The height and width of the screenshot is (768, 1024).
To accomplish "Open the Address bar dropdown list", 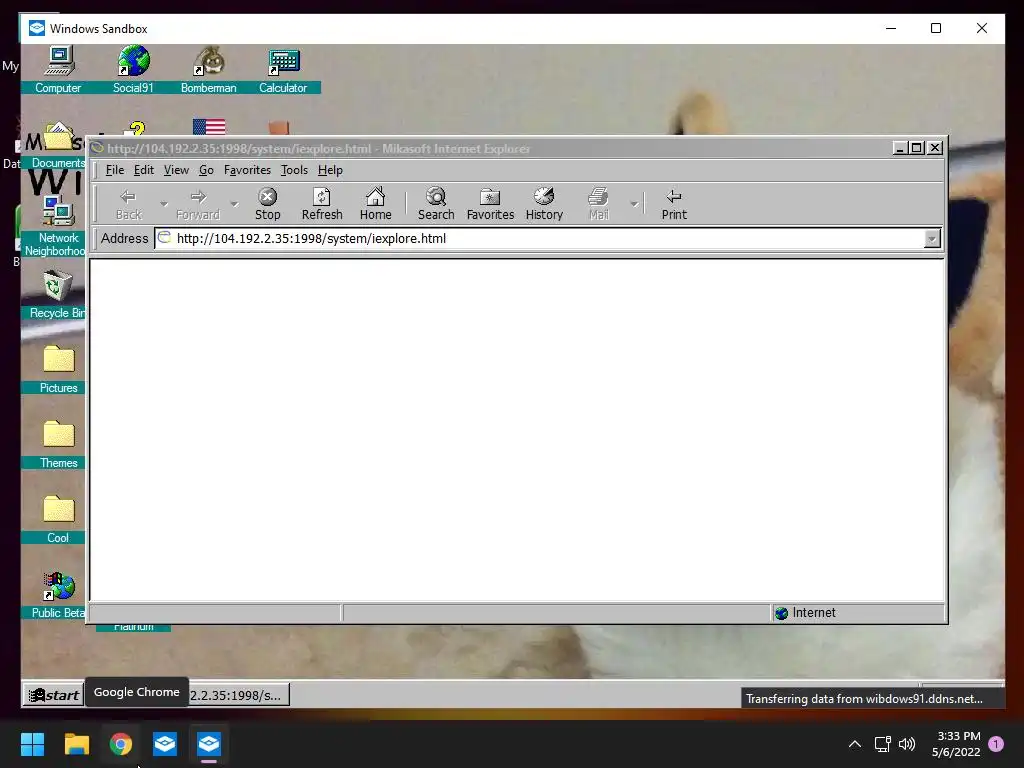I will [x=932, y=239].
